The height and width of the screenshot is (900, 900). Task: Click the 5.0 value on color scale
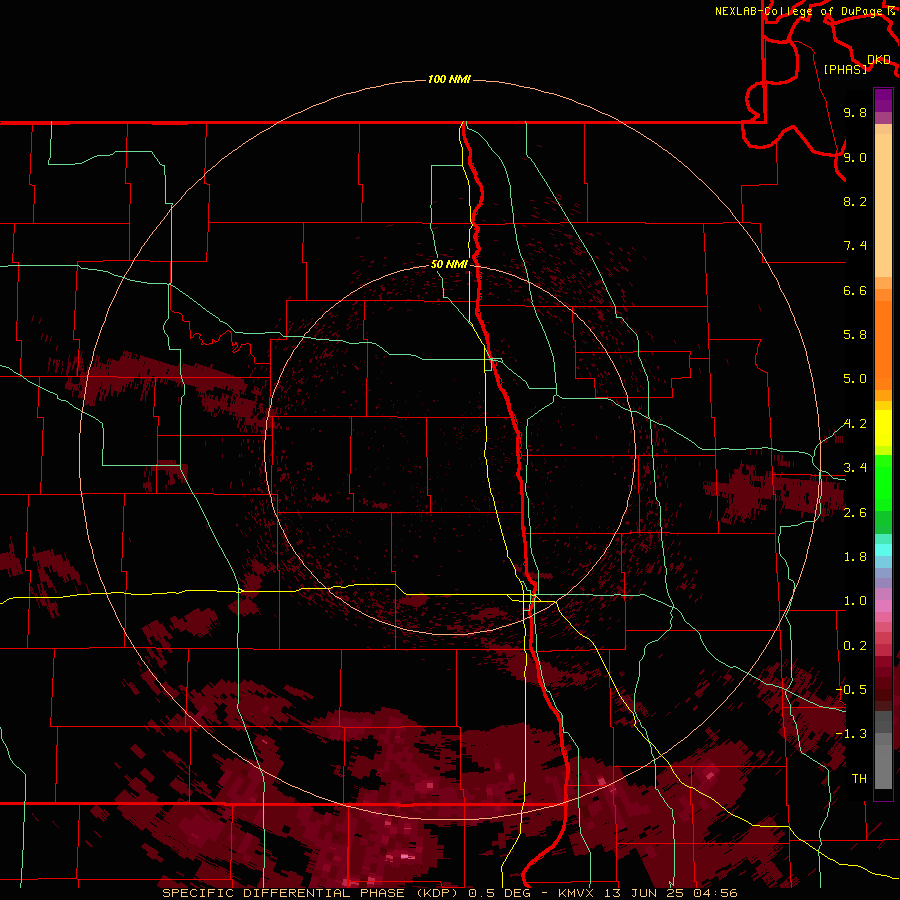855,379
